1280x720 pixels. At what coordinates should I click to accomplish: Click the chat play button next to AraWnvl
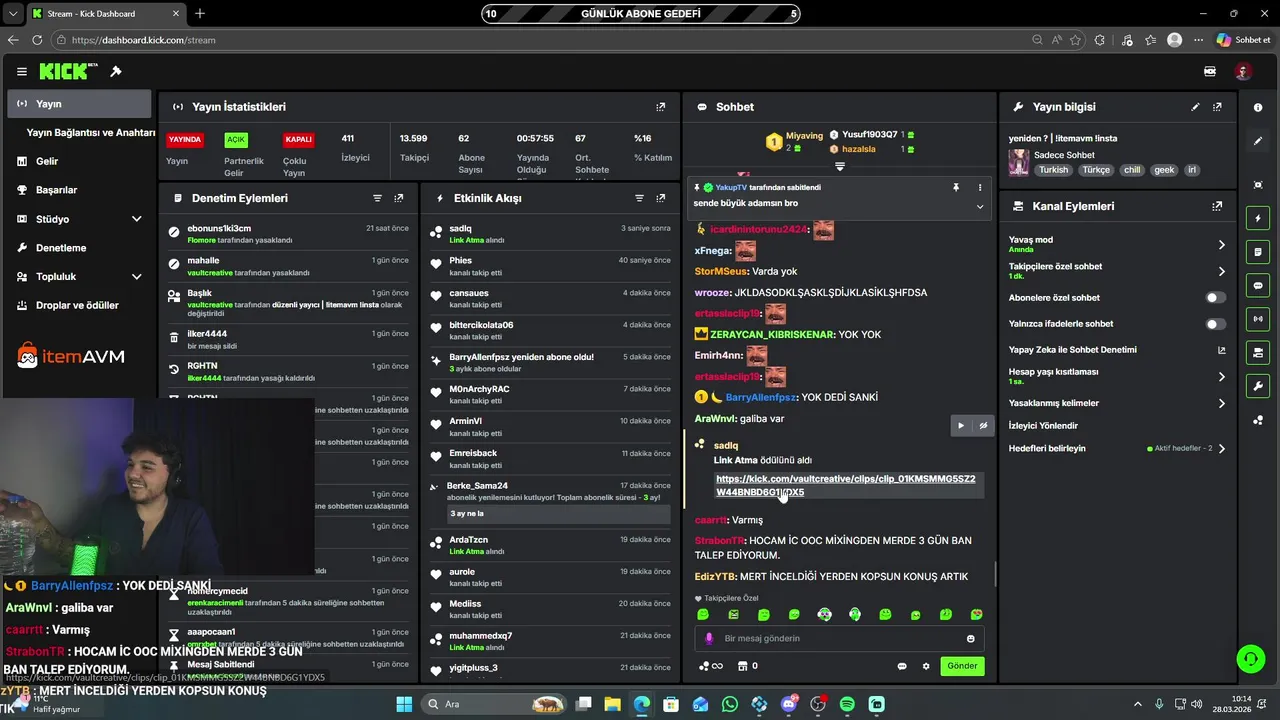tap(961, 425)
